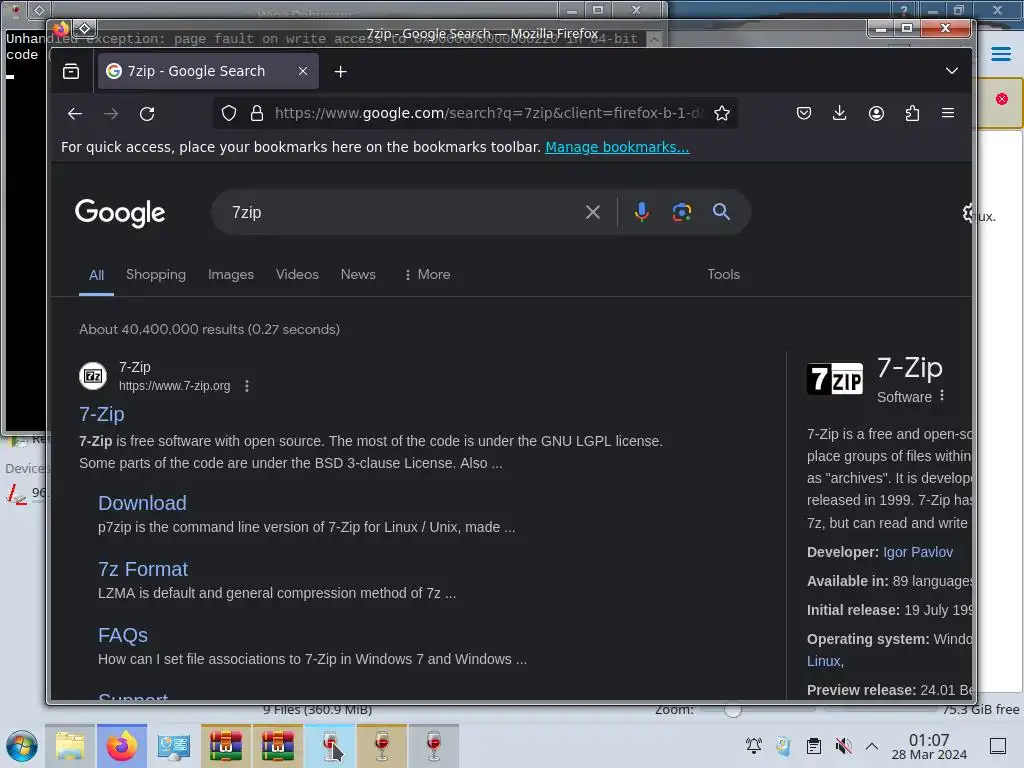Select the All results tab
The image size is (1024, 768).
[97, 275]
